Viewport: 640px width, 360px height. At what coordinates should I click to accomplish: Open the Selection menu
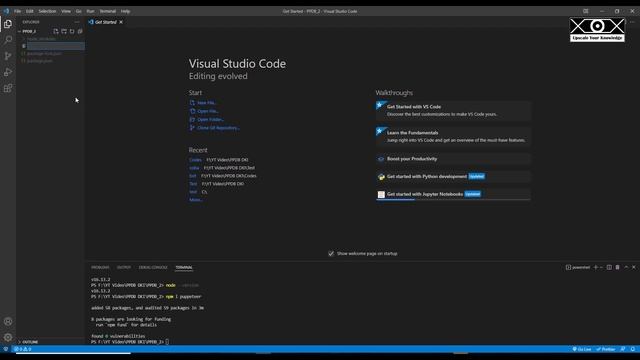coord(47,11)
